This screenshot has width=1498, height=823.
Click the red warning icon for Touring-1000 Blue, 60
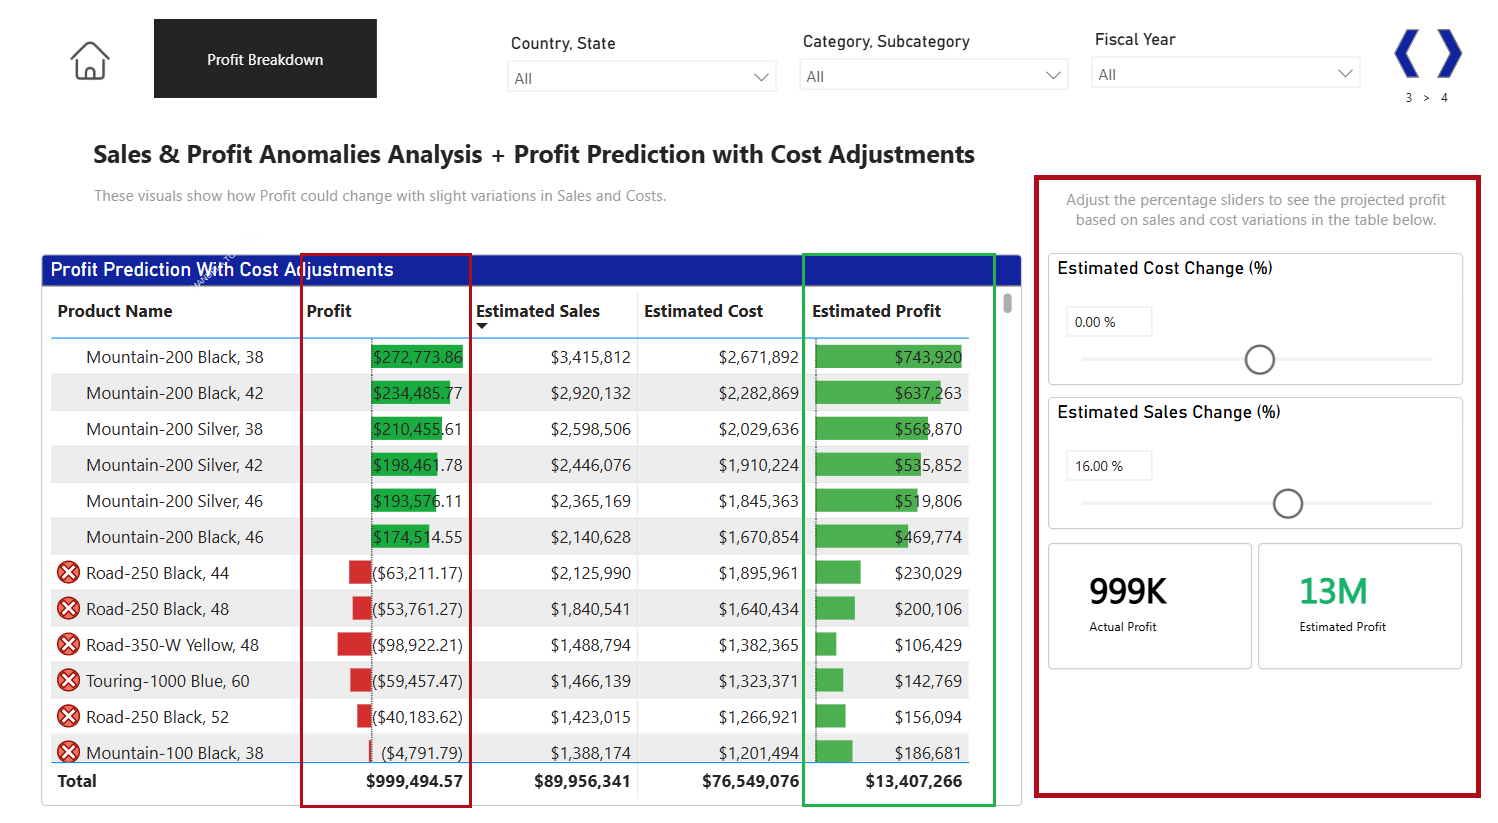click(68, 680)
